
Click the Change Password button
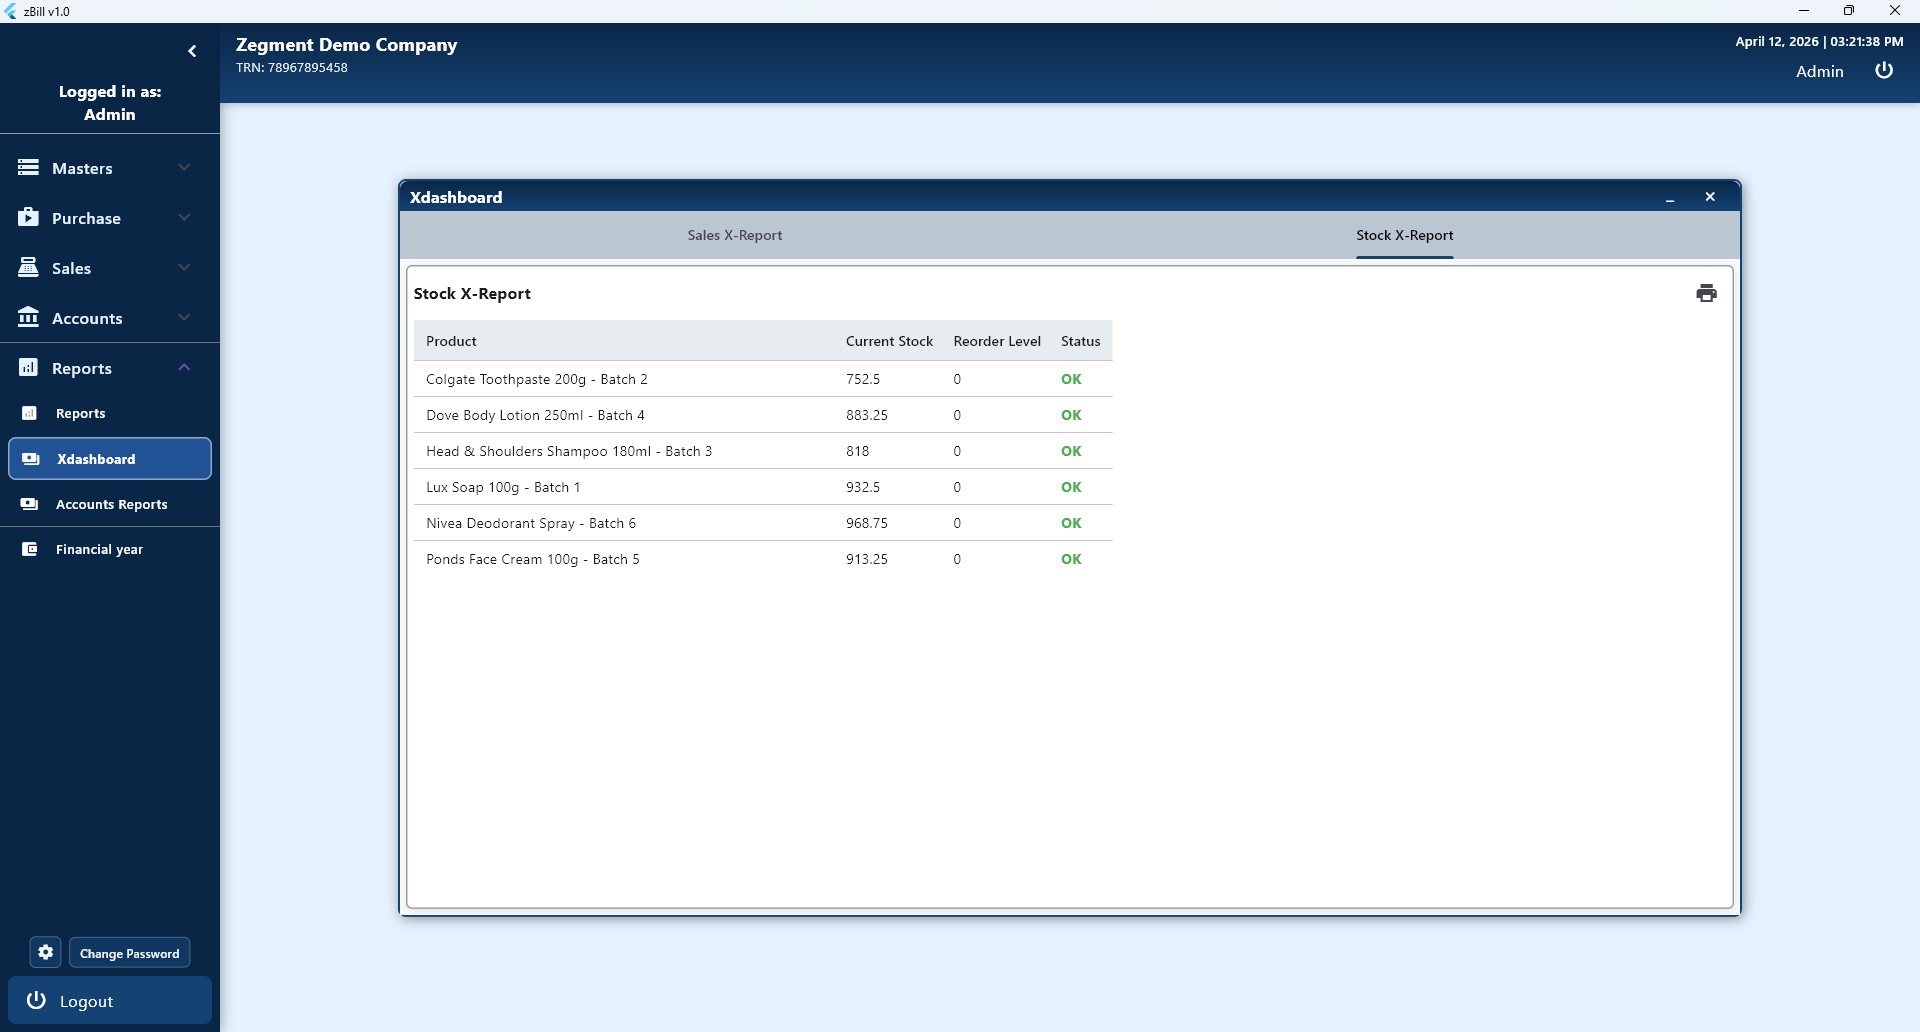tap(129, 953)
